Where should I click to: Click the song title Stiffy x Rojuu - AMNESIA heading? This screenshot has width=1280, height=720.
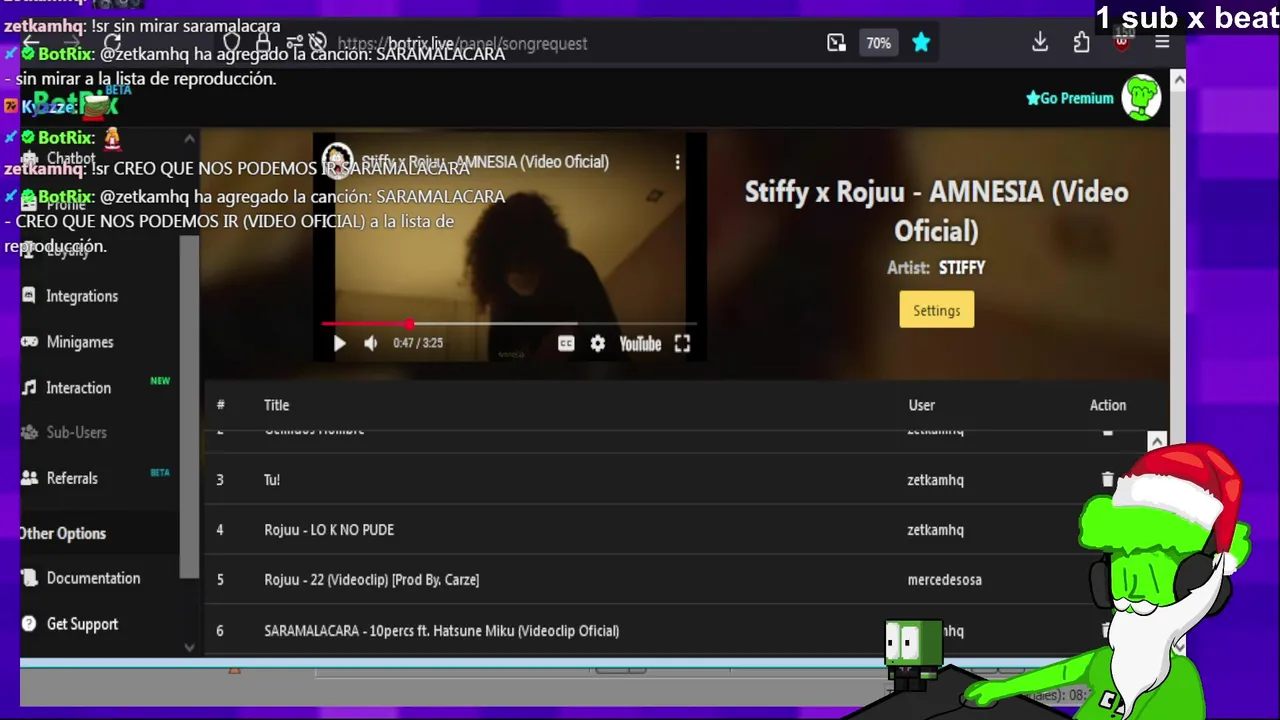[x=937, y=211]
